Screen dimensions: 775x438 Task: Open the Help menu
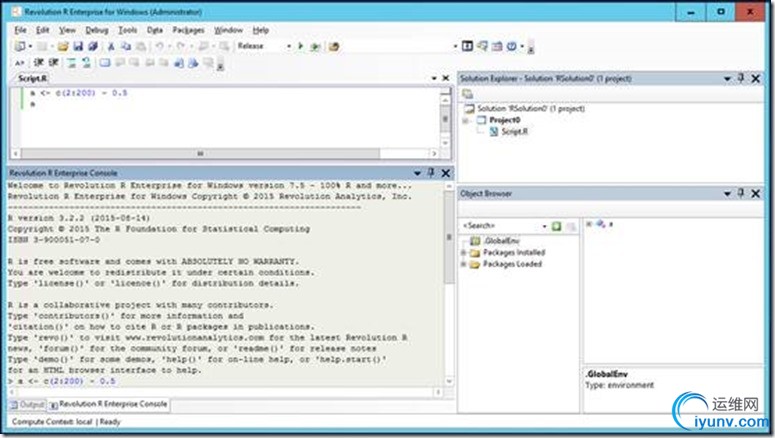(260, 30)
